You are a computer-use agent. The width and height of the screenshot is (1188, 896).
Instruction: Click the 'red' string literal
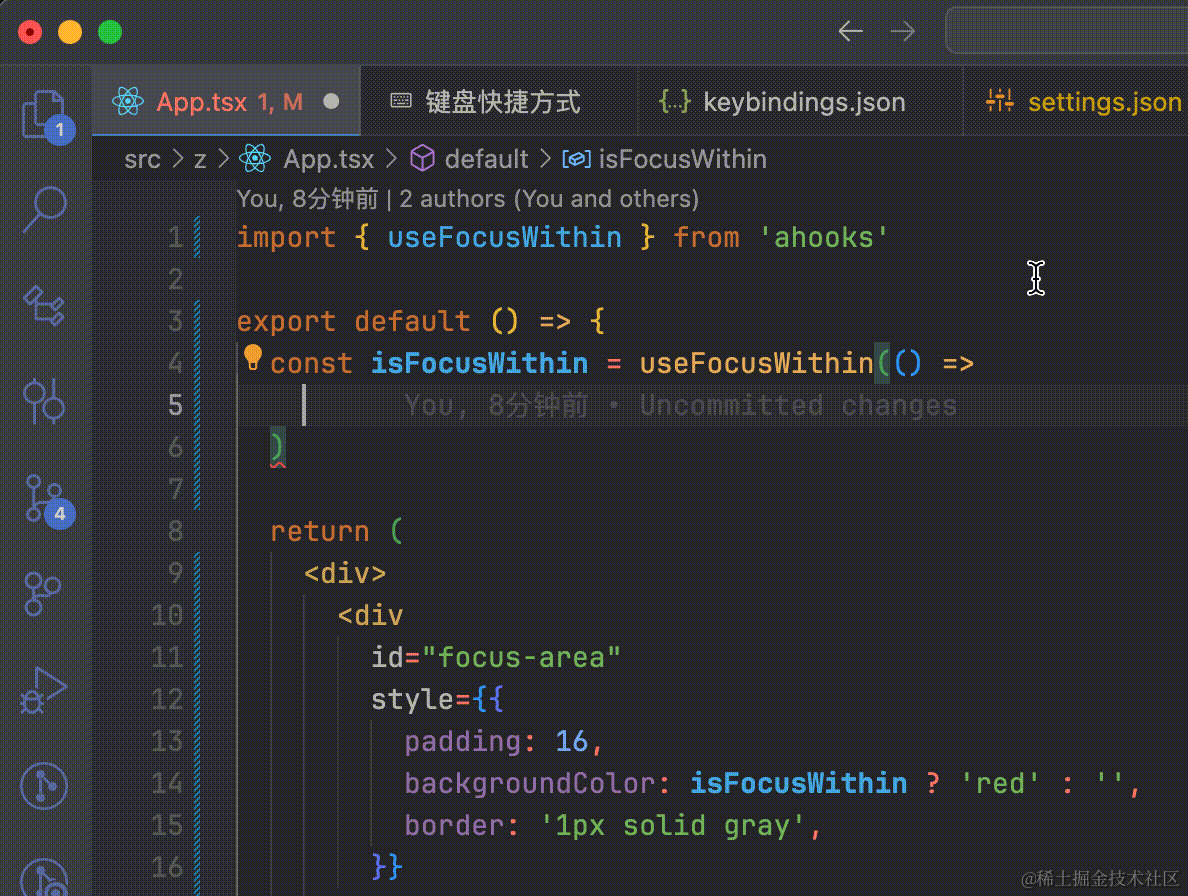tap(1000, 784)
